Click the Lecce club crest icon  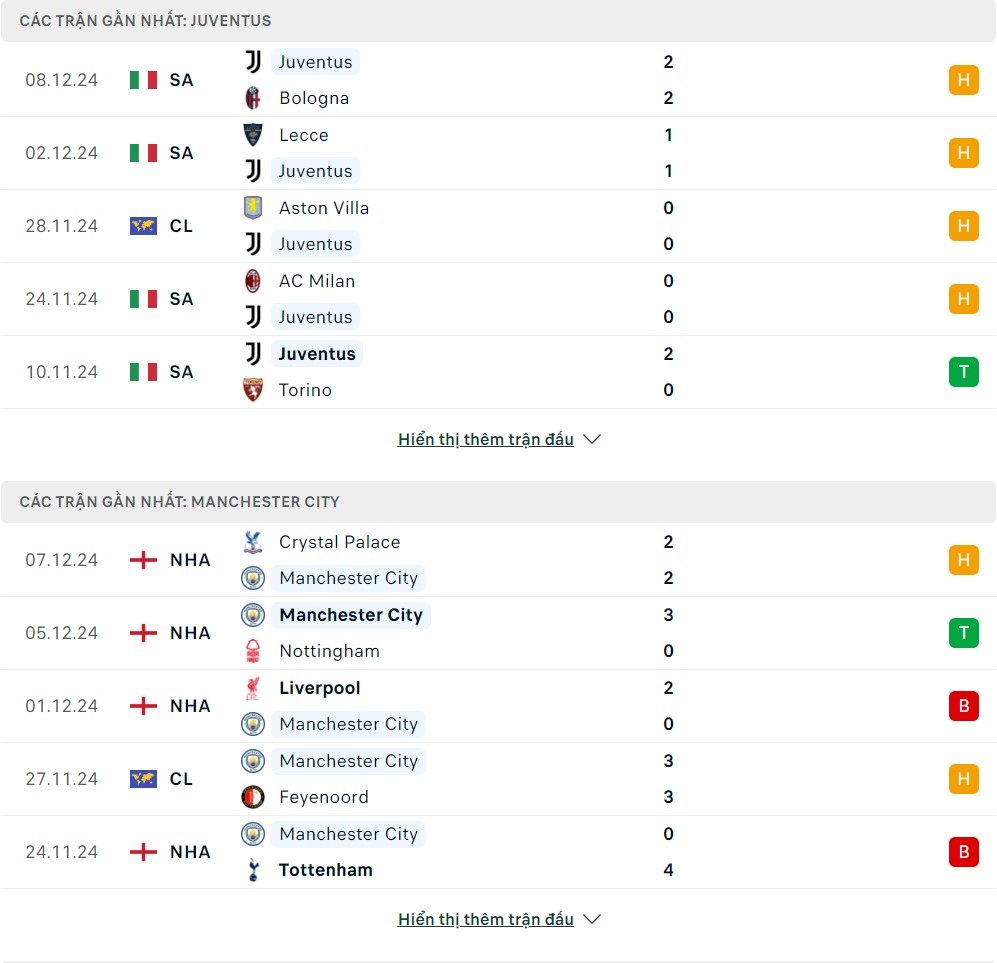tap(253, 135)
